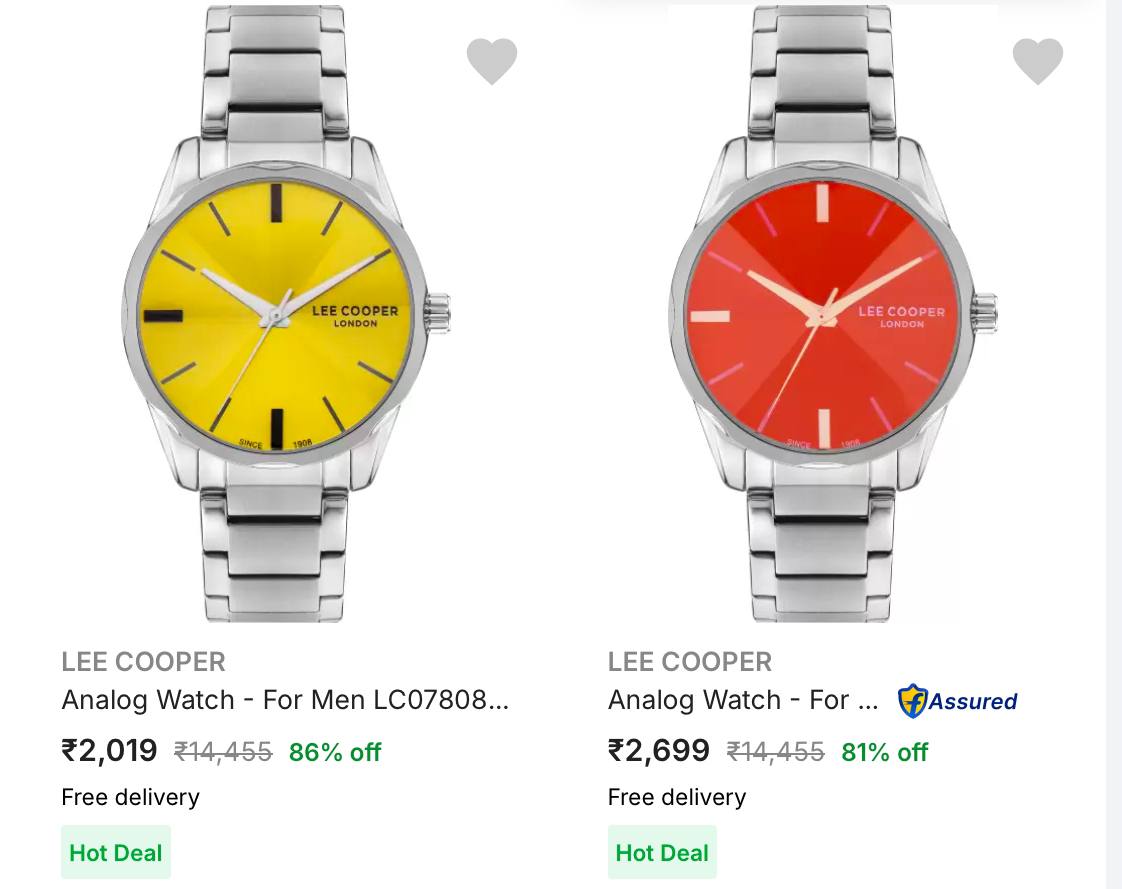Click the 86% off discount label

(335, 752)
